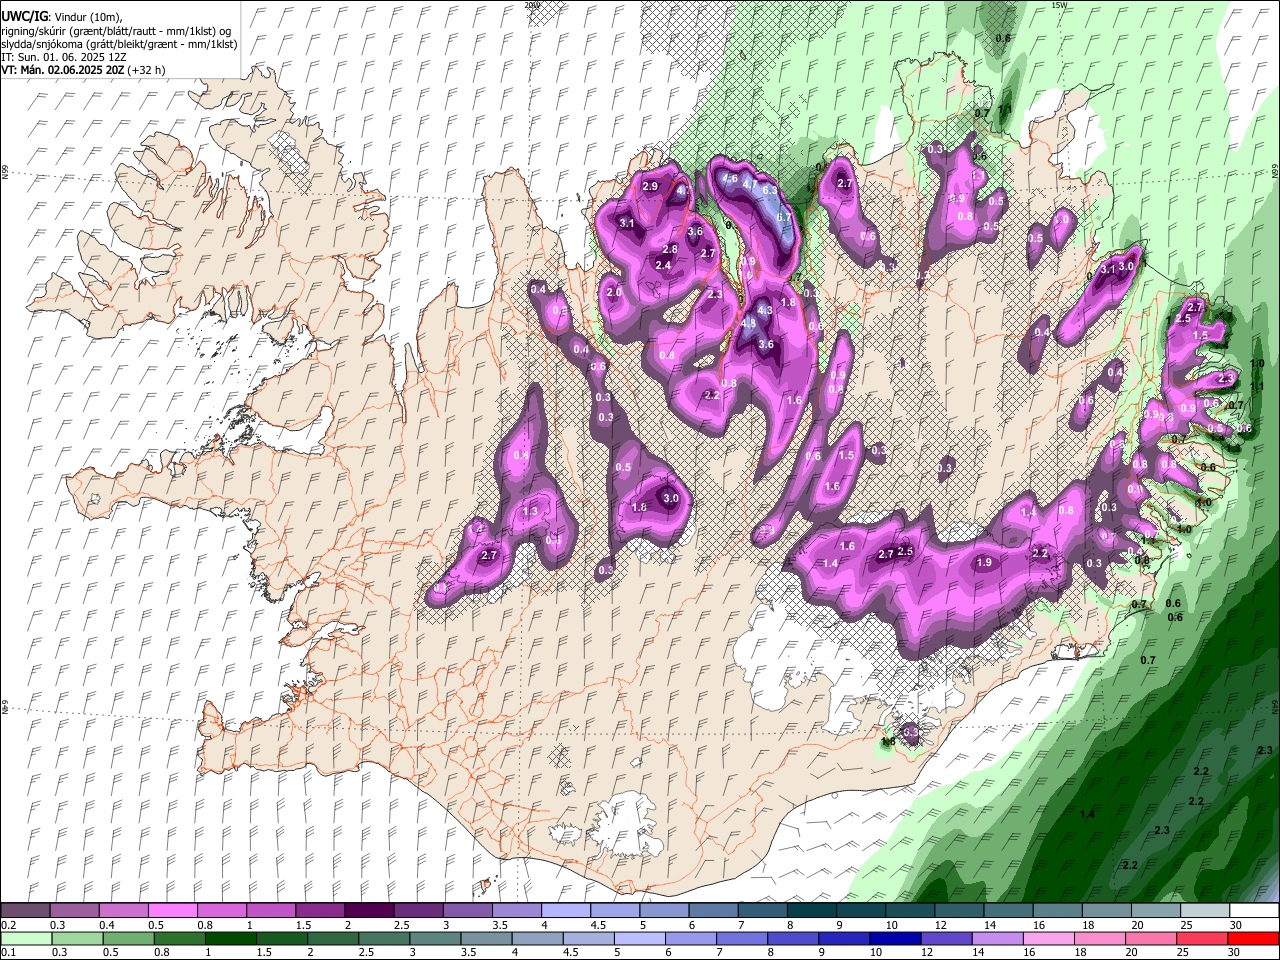Select the dark purple snow-scale swatch for 2 mm
The image size is (1280, 960).
point(370,910)
